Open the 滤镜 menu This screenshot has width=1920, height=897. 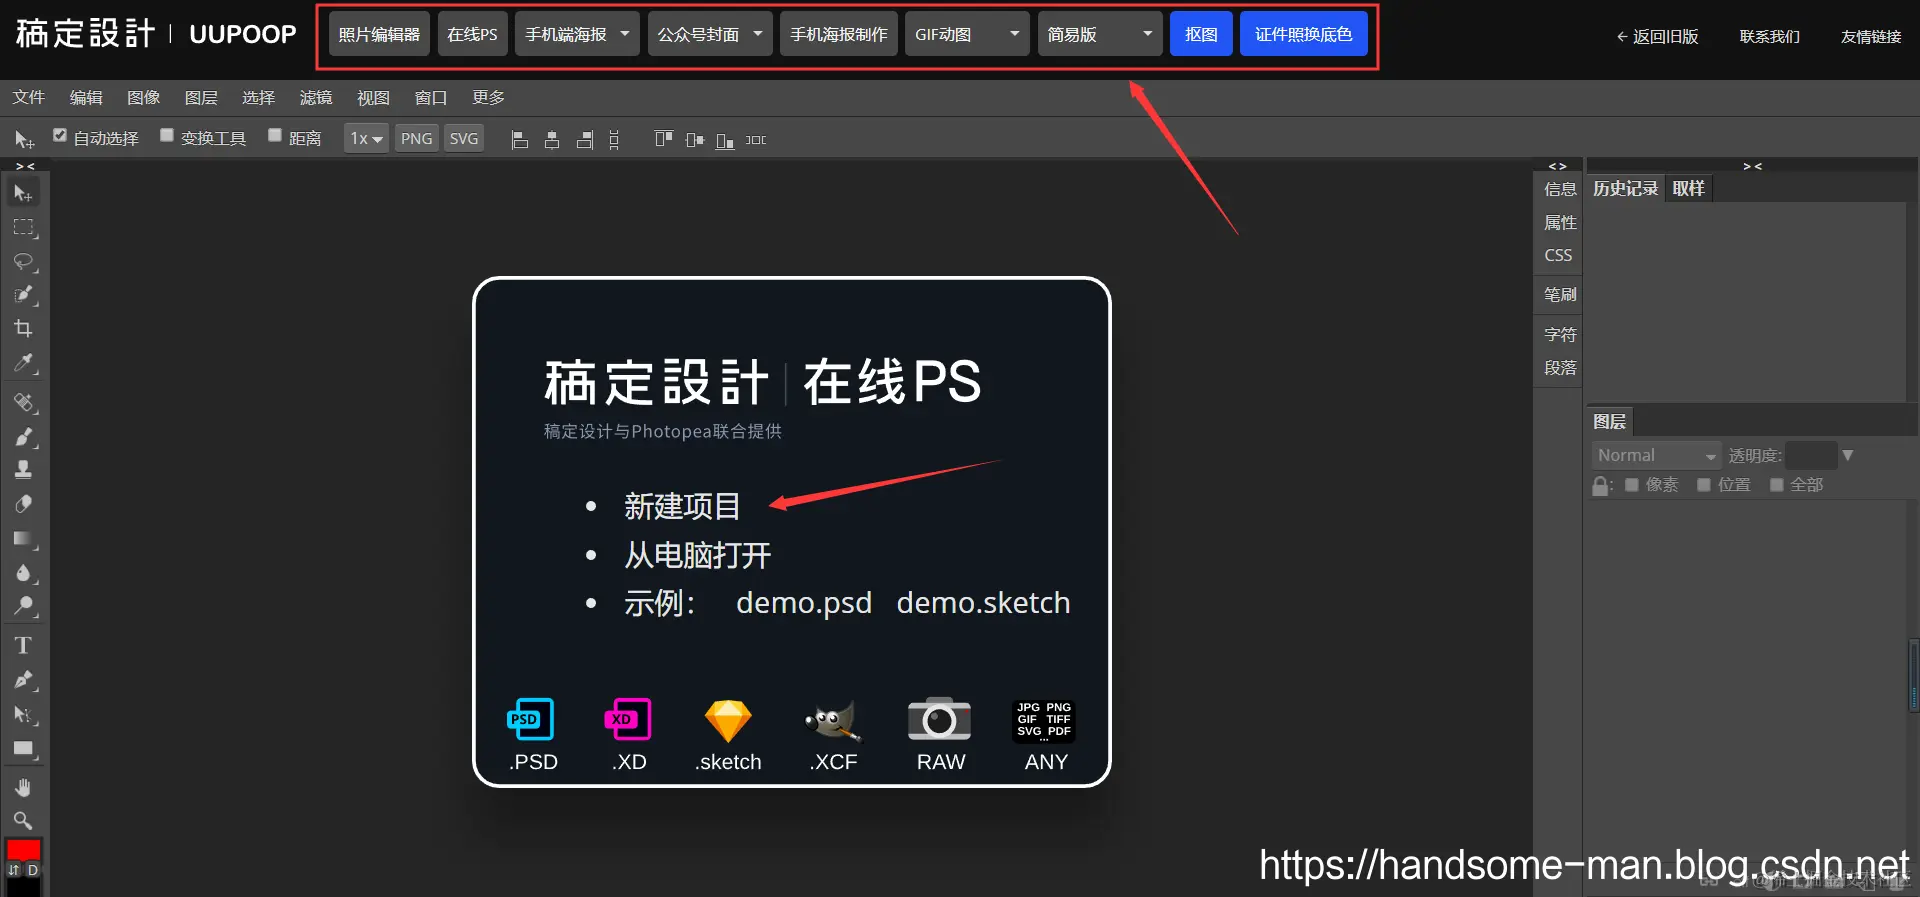click(316, 97)
